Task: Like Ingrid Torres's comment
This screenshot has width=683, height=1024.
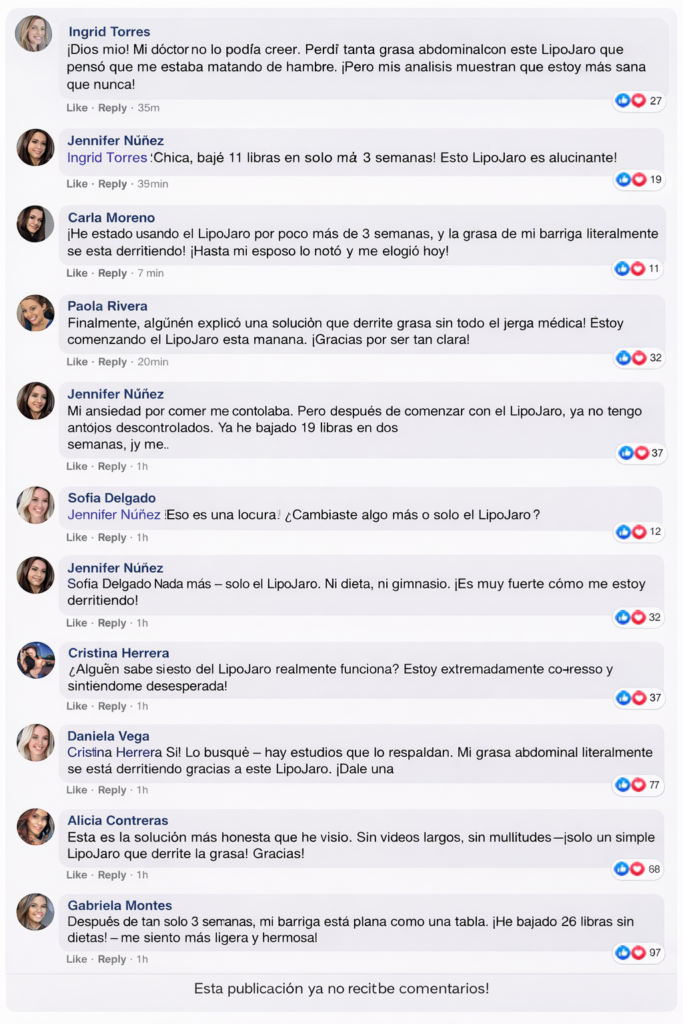Action: click(x=77, y=108)
